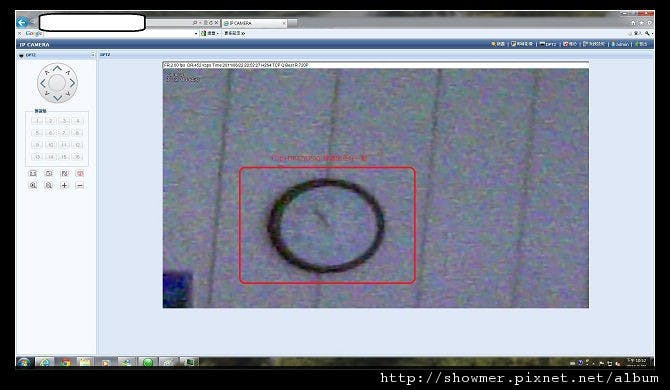Click the PTZ center home button
Viewport: 670px width, 390px height.
[x=57, y=83]
